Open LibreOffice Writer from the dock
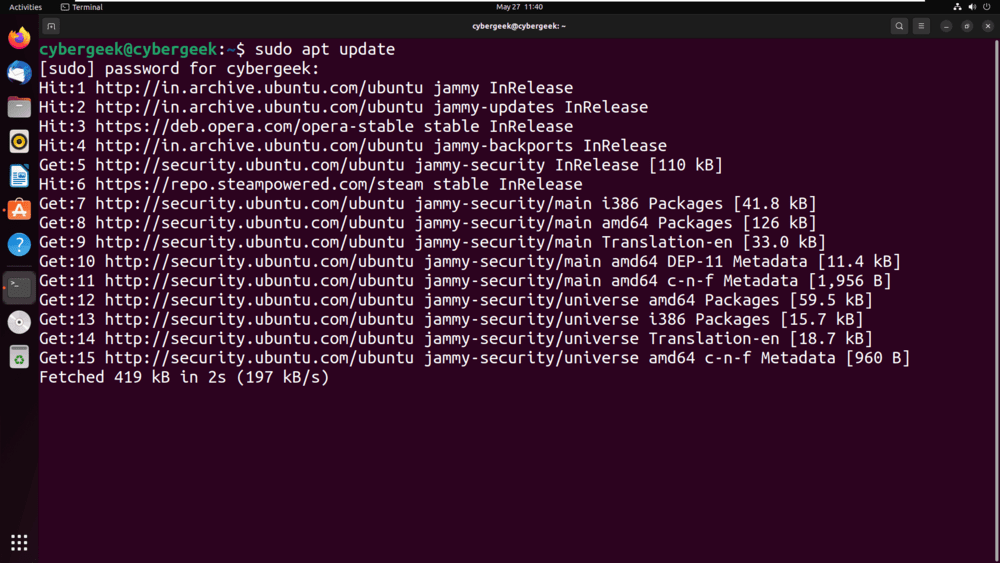The width and height of the screenshot is (1000, 563). coord(19,176)
